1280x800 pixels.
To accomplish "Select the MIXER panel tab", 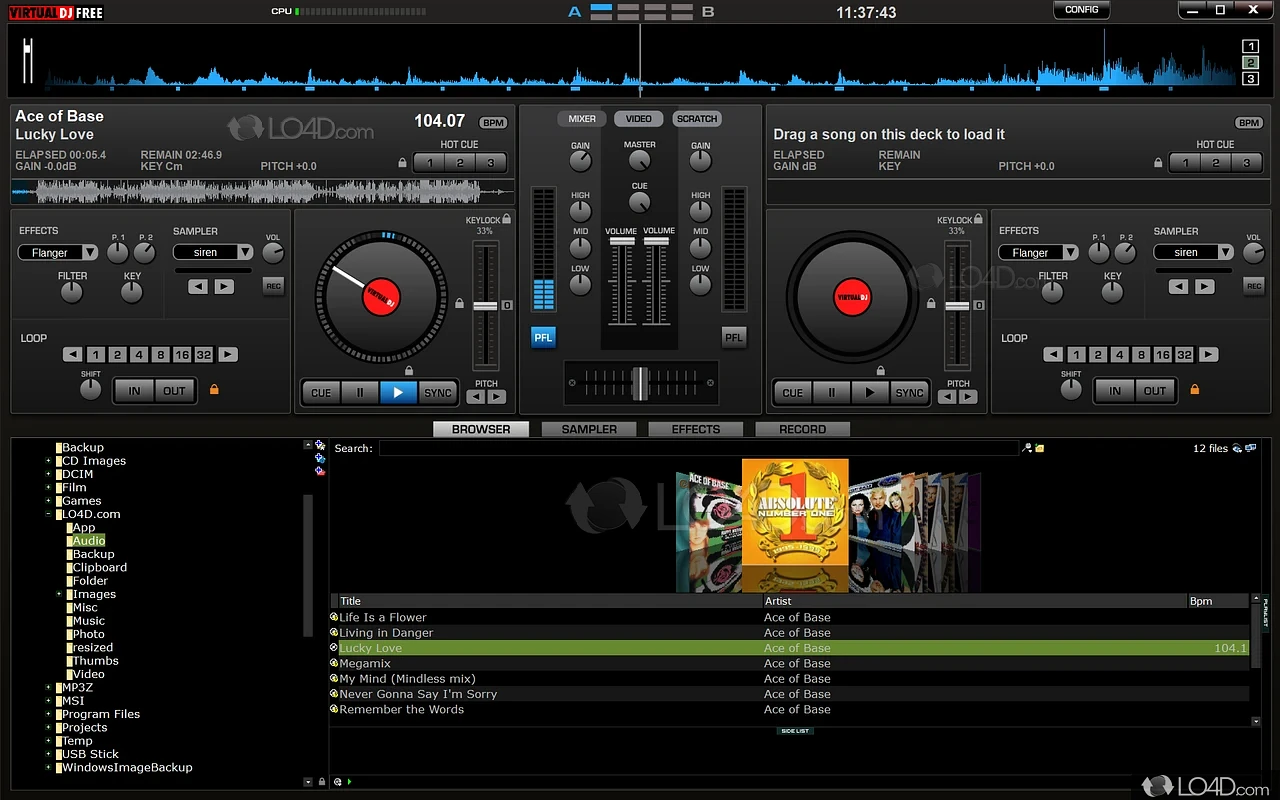I will click(582, 119).
